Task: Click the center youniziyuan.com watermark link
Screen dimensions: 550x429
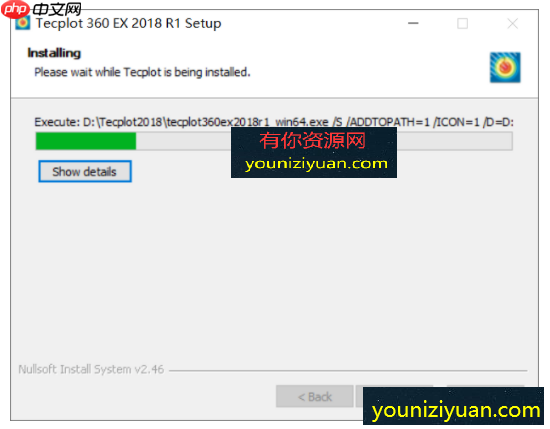Action: coord(316,164)
